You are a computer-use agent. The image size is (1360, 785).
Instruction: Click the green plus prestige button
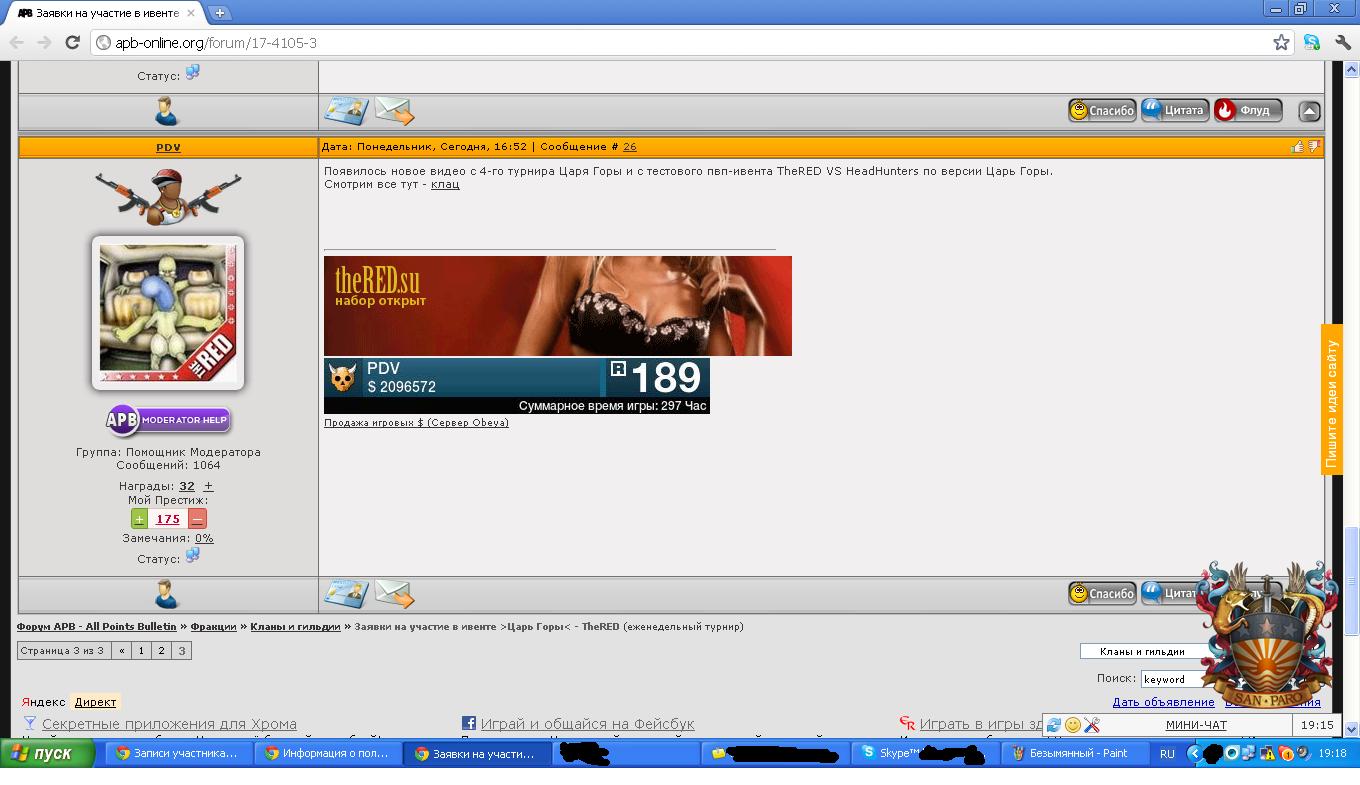pos(139,519)
